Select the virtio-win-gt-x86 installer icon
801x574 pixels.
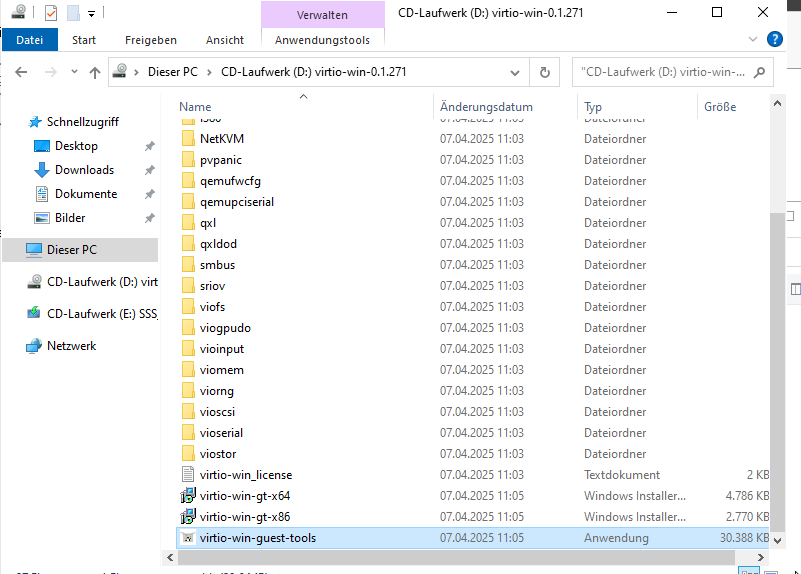188,517
